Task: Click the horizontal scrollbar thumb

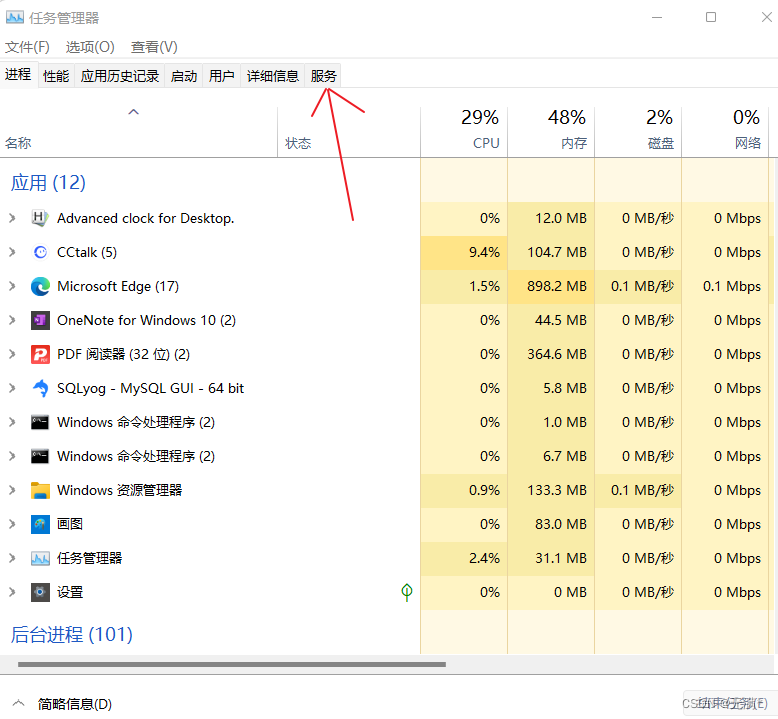Action: click(x=232, y=664)
